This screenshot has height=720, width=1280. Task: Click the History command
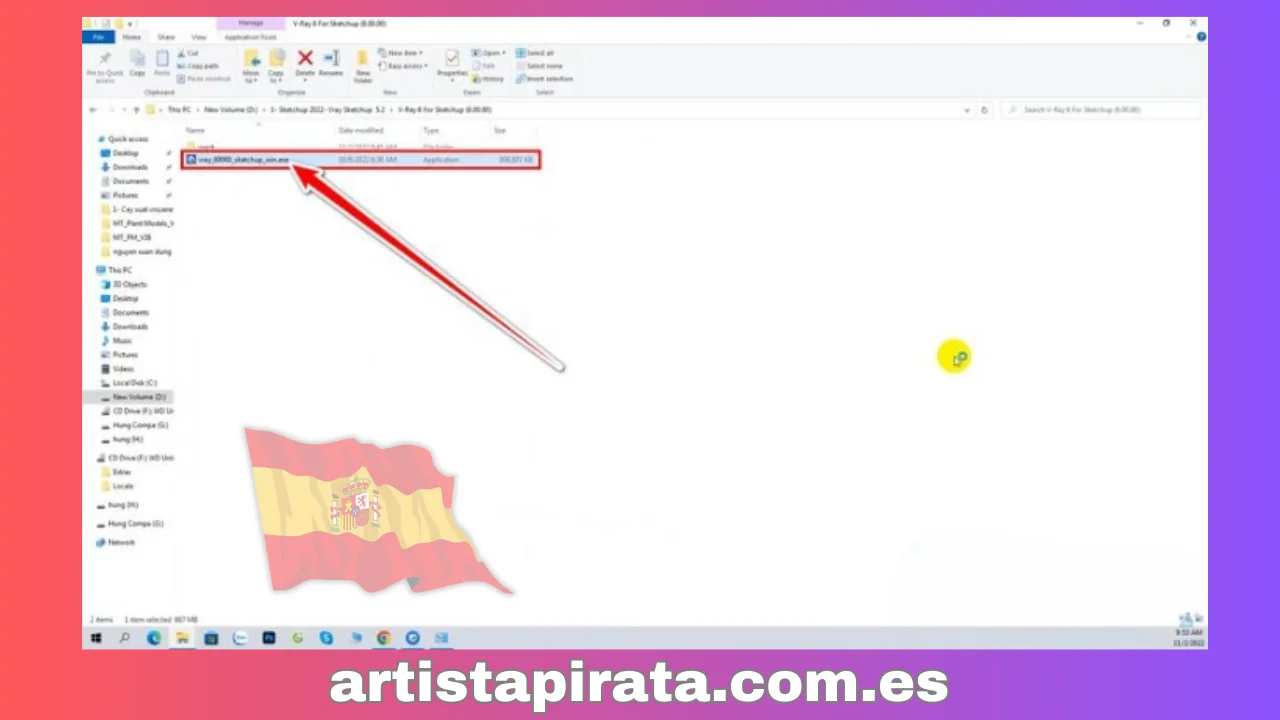tap(489, 78)
